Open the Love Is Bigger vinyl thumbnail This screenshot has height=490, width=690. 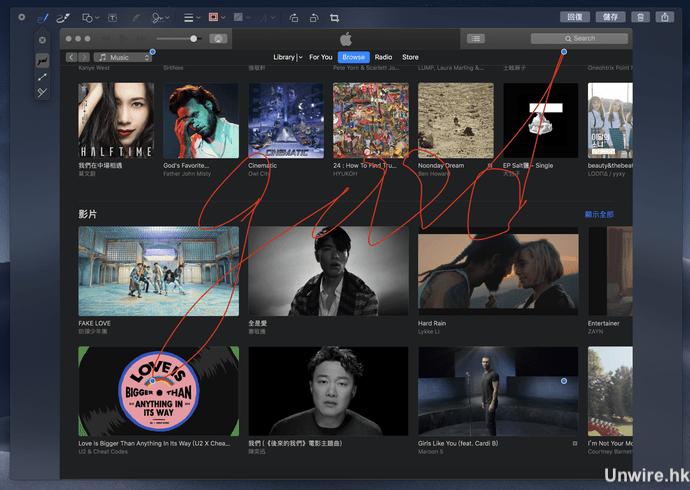(x=158, y=391)
